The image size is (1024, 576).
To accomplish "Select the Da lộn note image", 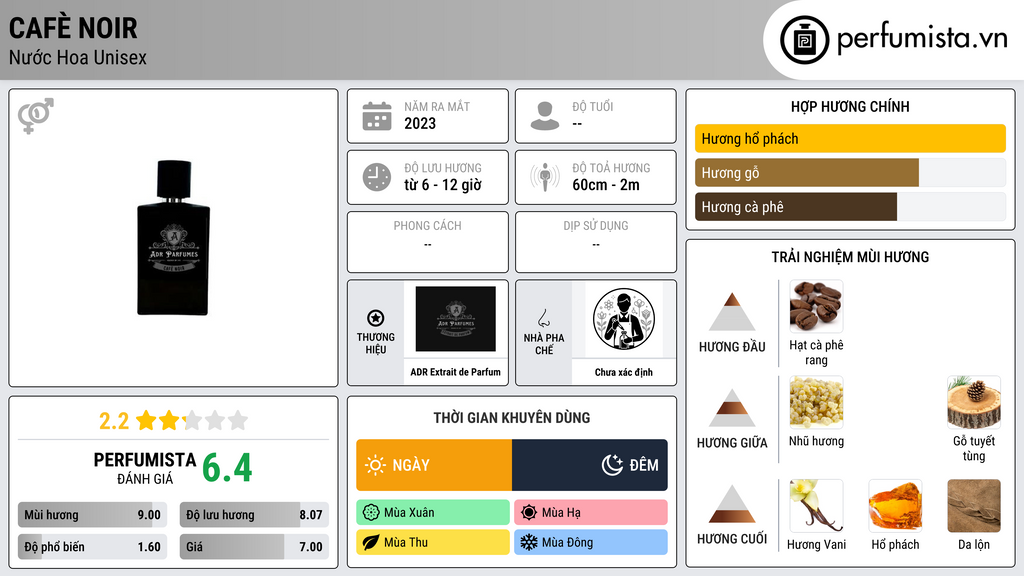I will pos(974,506).
